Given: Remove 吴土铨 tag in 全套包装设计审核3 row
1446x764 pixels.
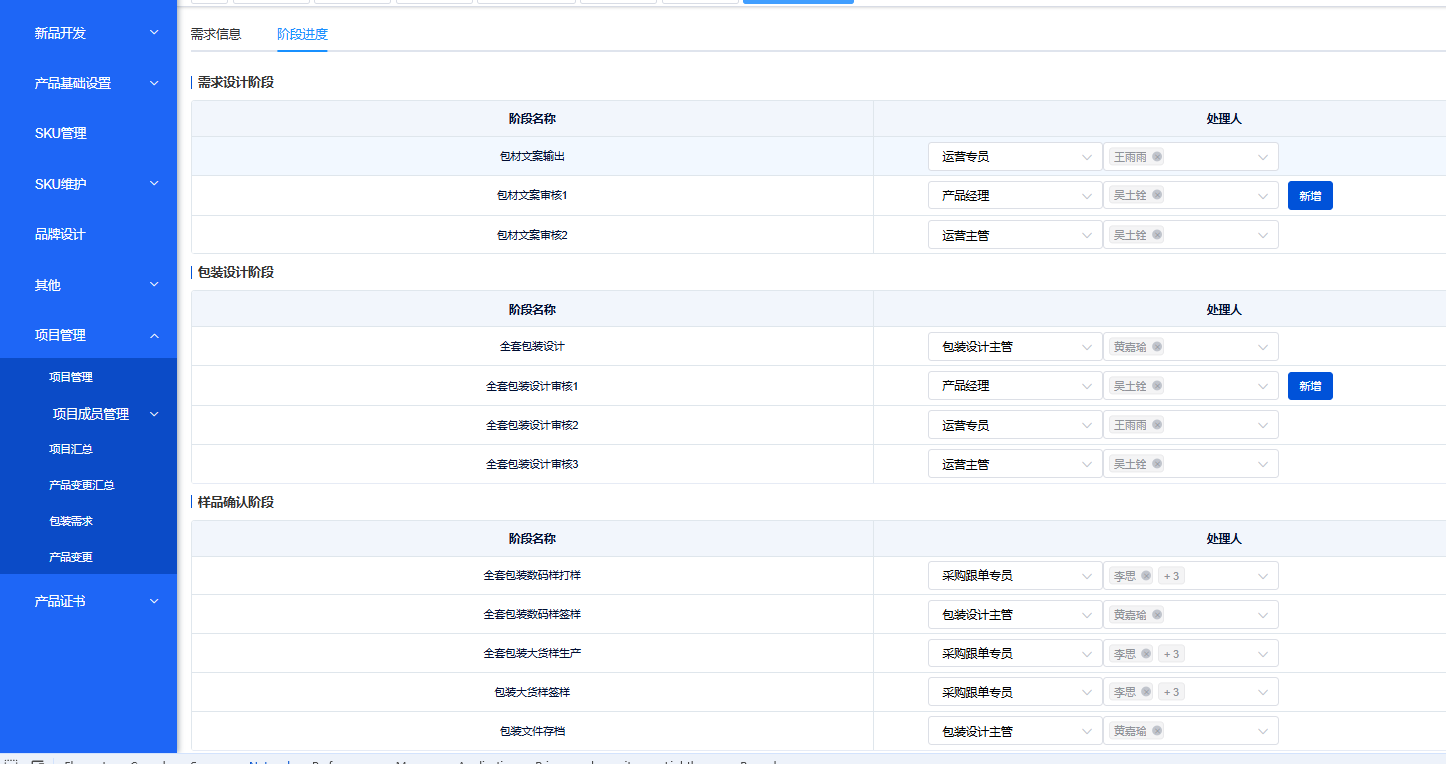Looking at the screenshot, I should [1157, 464].
